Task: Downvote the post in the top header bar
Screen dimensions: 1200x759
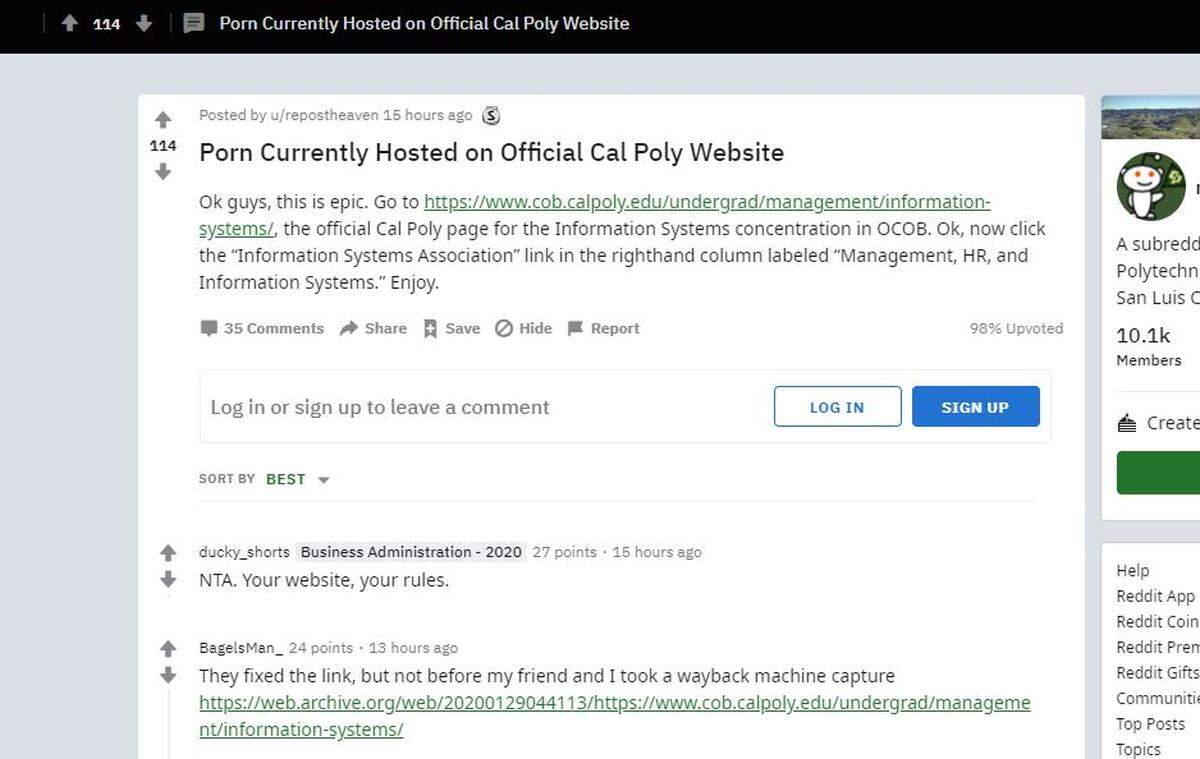Action: (x=143, y=23)
